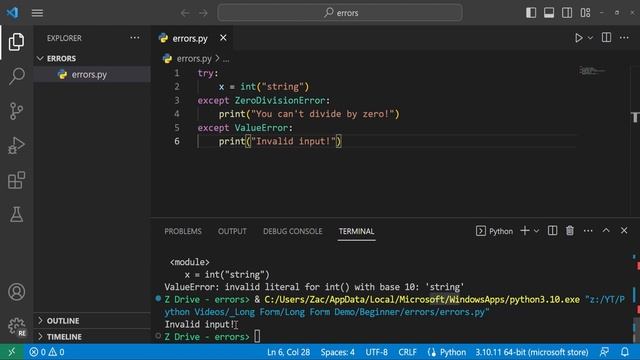Open the Run and Debug view
This screenshot has width=640, height=360.
click(x=16, y=145)
